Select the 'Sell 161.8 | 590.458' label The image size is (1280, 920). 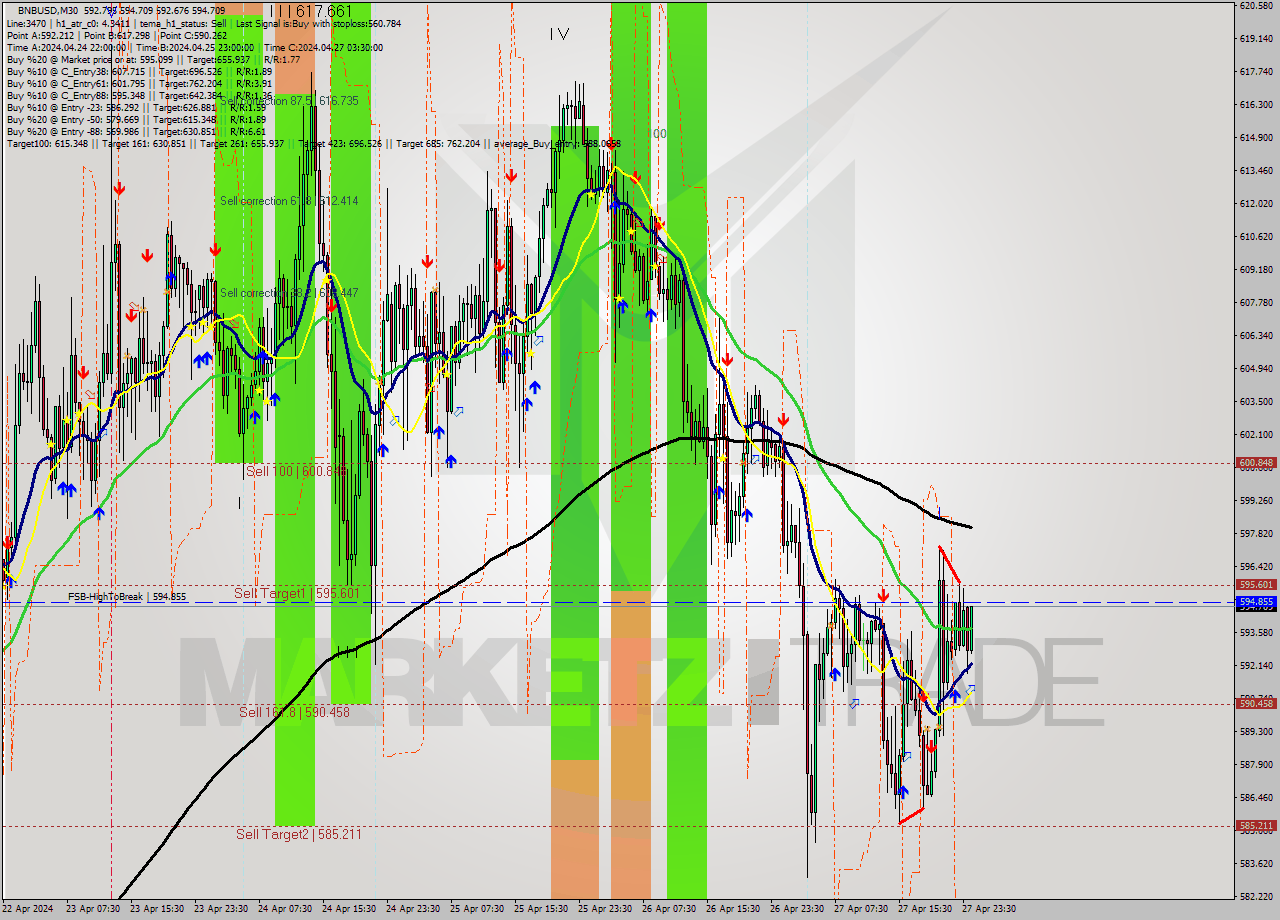click(x=294, y=712)
